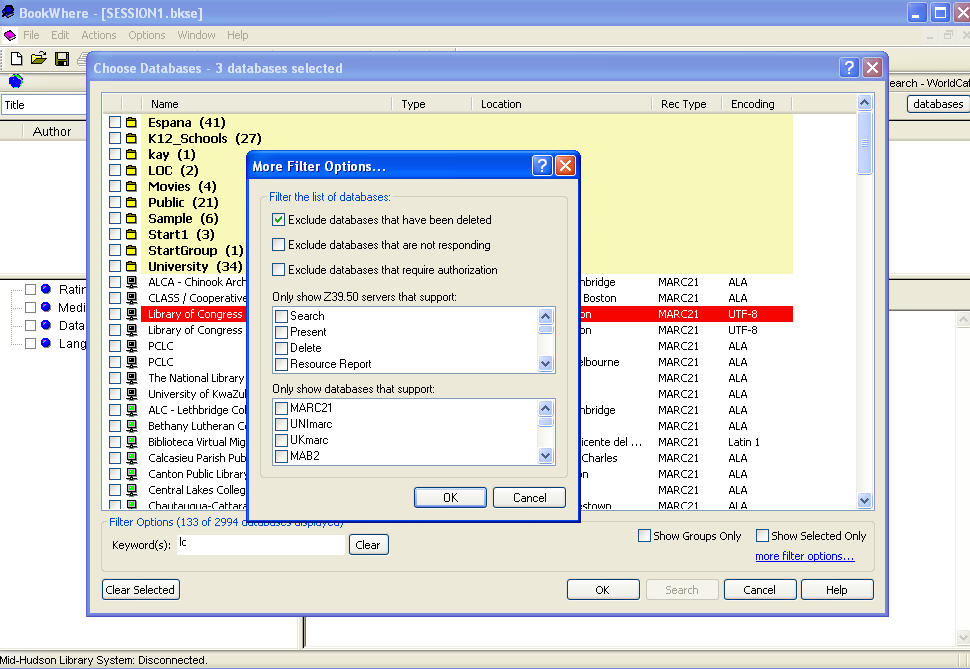Click the University group folder icon

131,266
